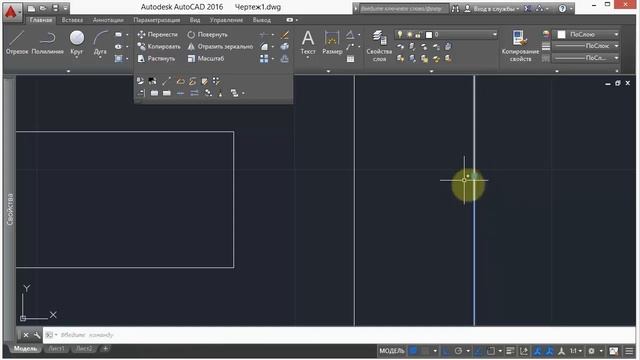Switch to the Лист2 layout tab
This screenshot has width=640, height=360.
point(84,349)
